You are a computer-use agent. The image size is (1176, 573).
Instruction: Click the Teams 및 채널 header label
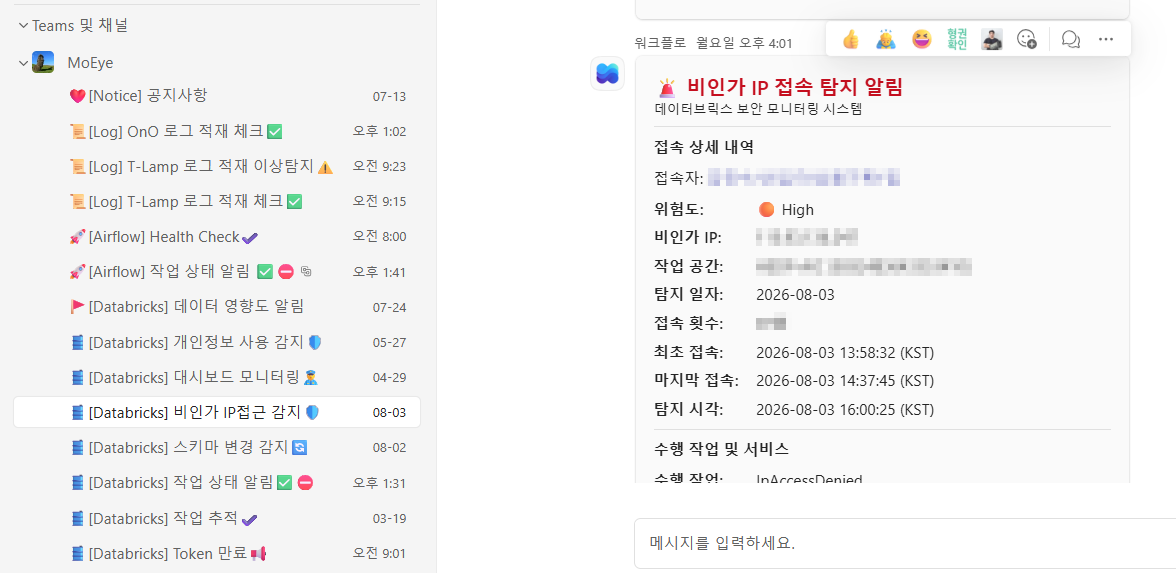(x=80, y=26)
